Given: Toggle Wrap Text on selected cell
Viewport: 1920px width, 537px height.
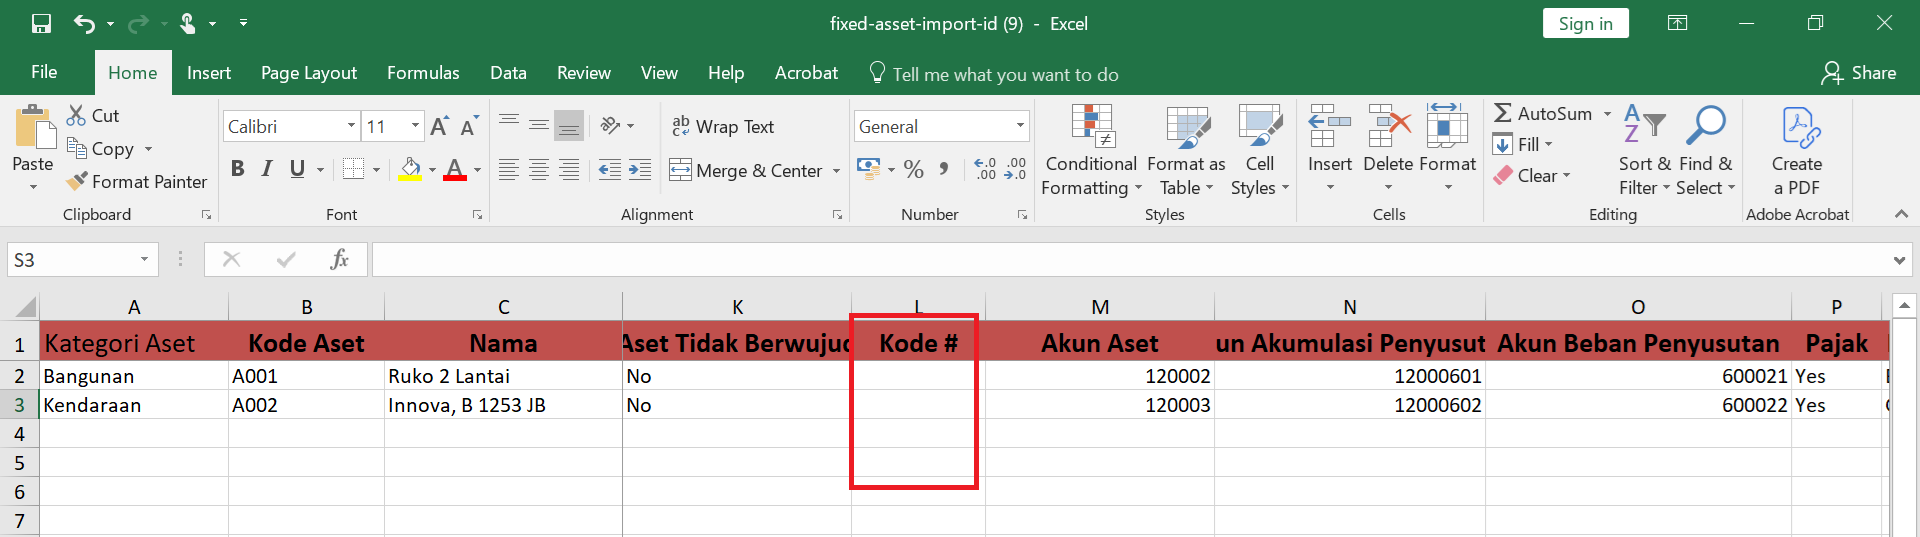Looking at the screenshot, I should click(723, 127).
